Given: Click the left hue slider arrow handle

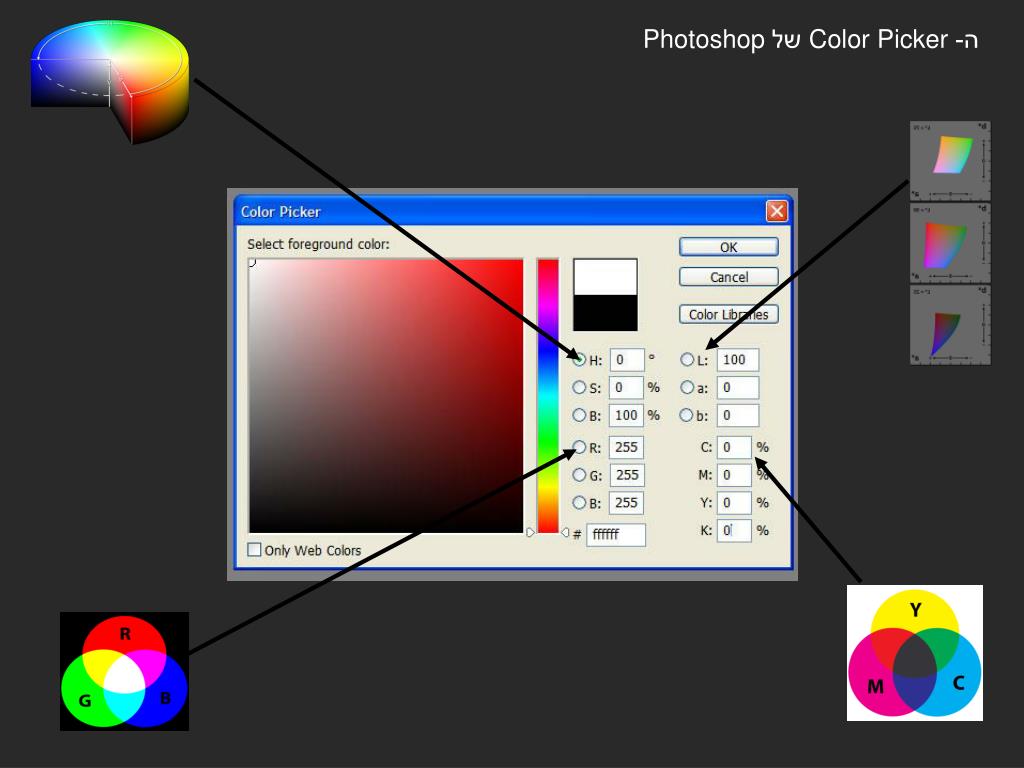Looking at the screenshot, I should point(530,533).
